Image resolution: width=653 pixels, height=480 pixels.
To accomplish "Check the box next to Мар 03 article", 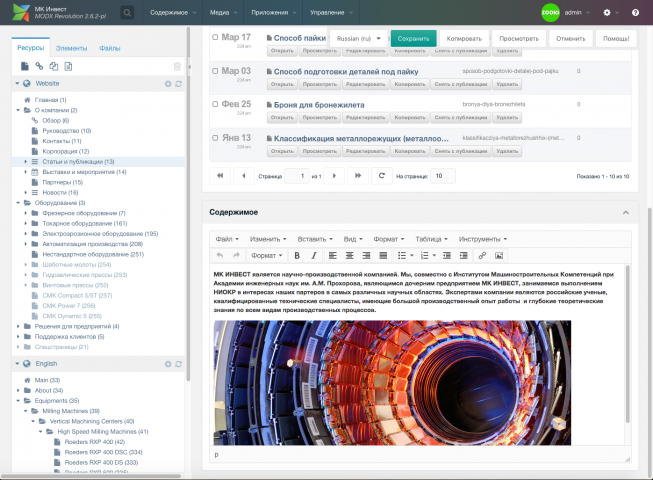I will [215, 71].
